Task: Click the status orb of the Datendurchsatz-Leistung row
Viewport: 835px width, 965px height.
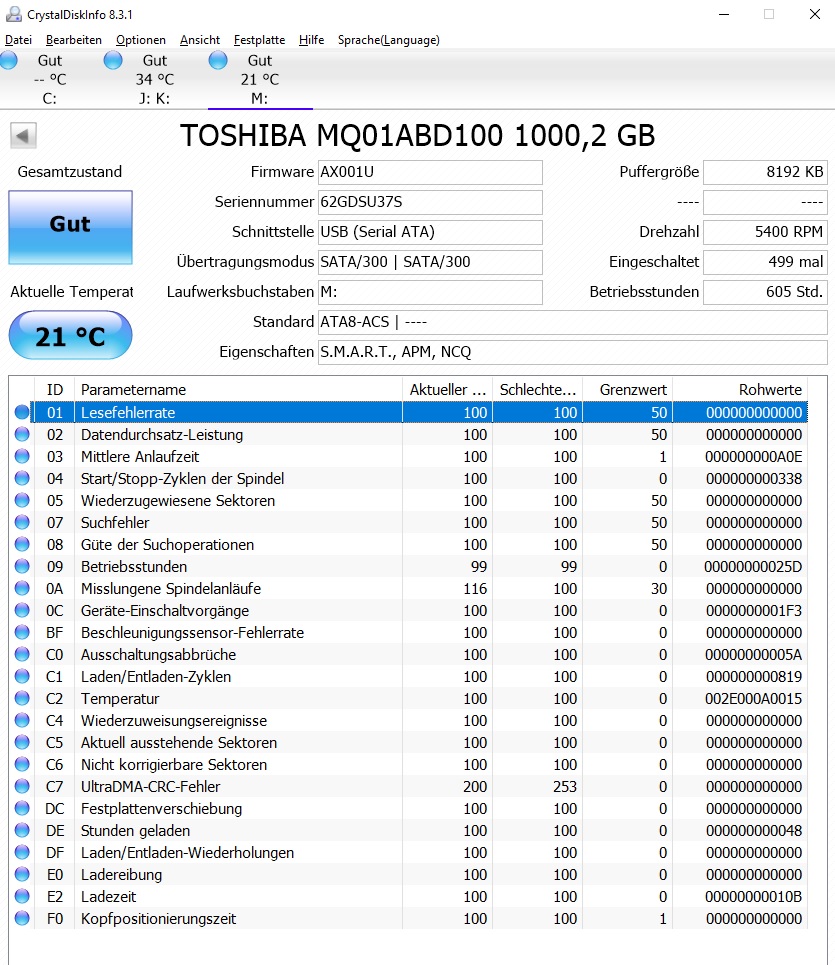Action: [x=22, y=434]
